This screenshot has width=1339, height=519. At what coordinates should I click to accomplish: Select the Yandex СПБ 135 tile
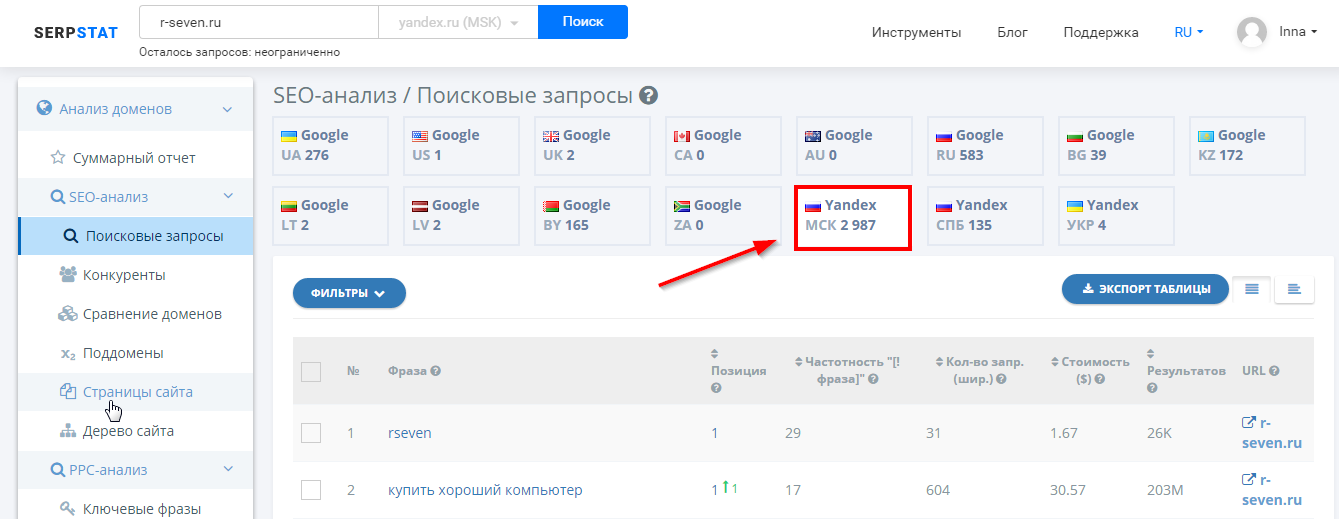coord(985,215)
